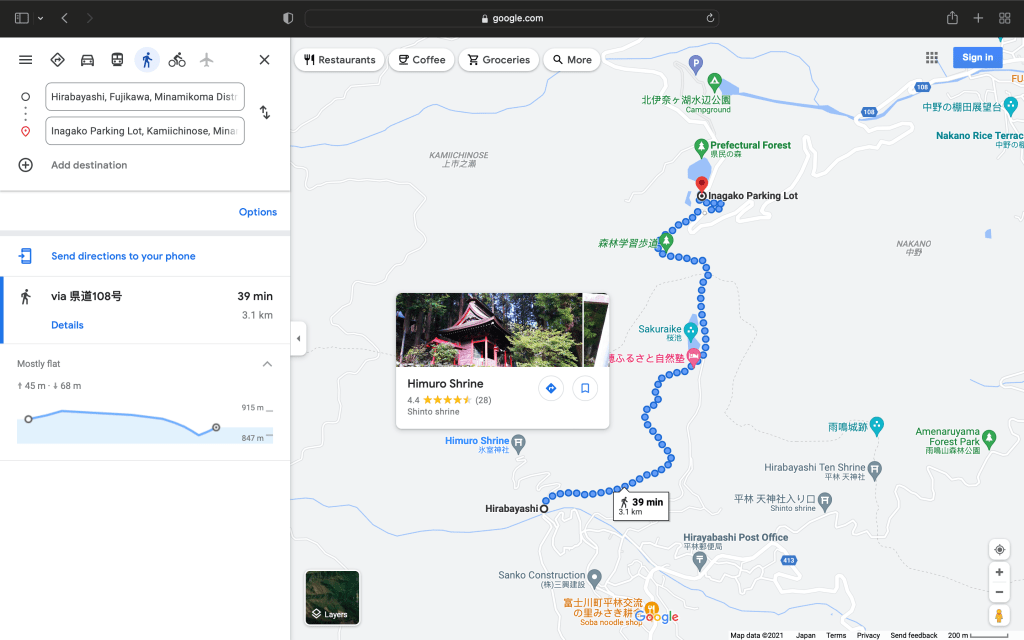
Task: Get directions to Himuro Shrine
Action: click(x=550, y=388)
